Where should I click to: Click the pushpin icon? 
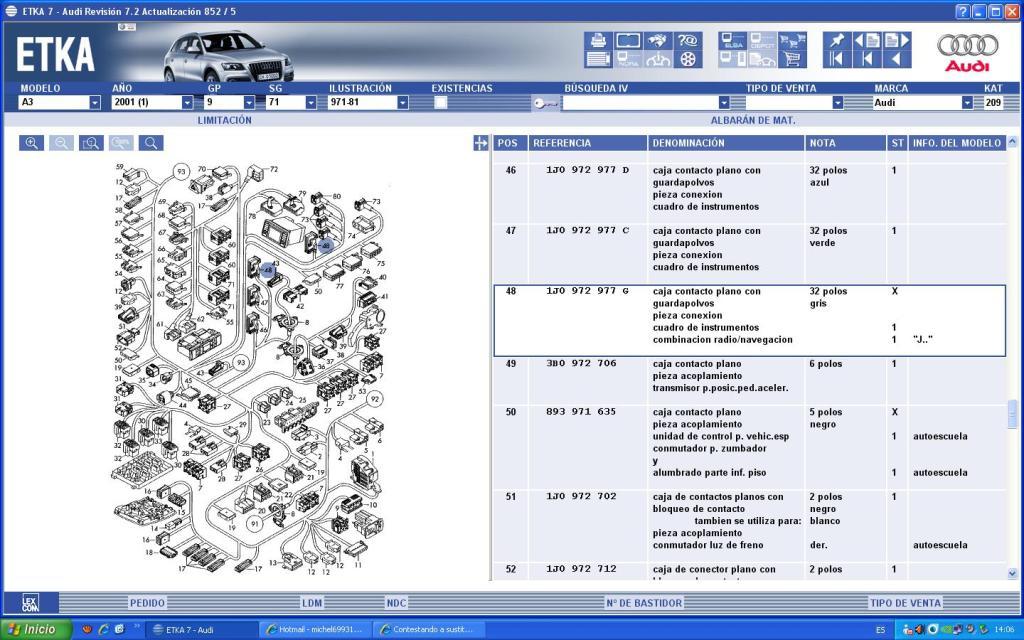point(837,40)
